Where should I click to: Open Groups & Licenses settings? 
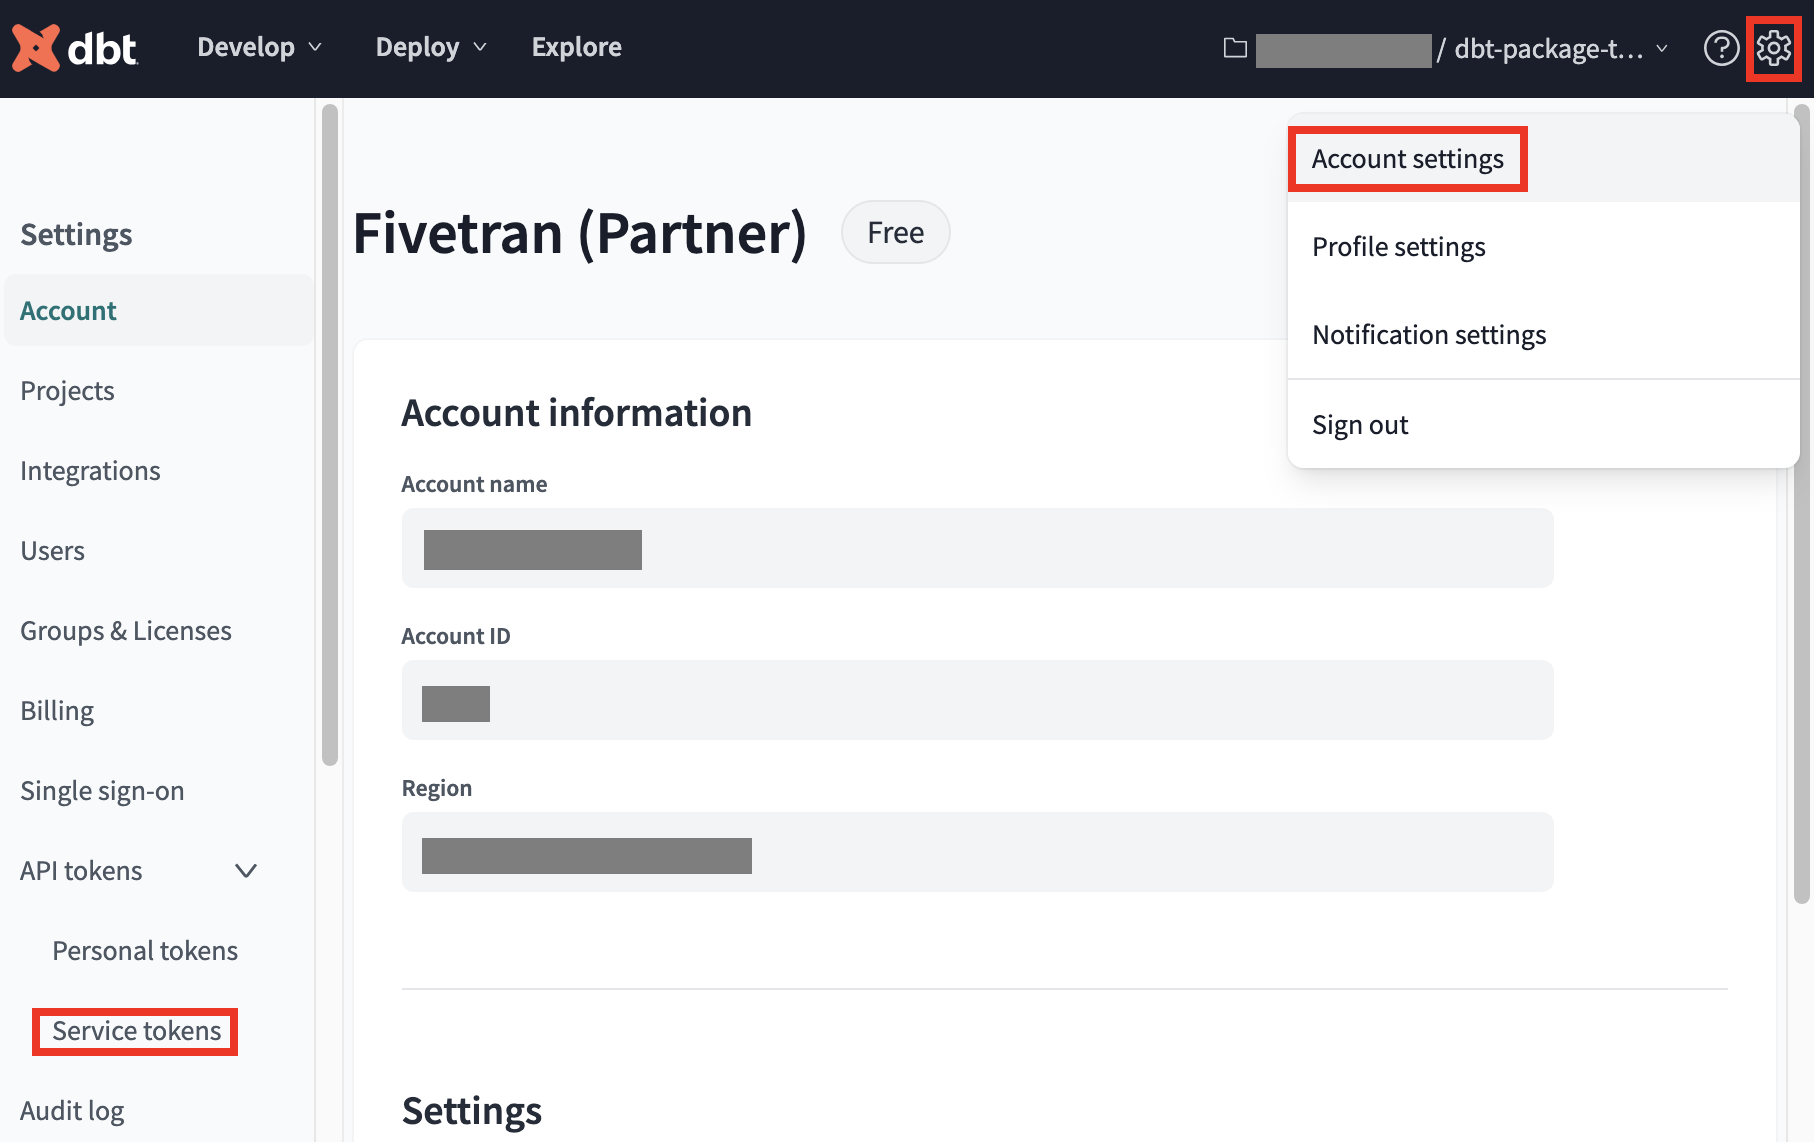(x=126, y=631)
